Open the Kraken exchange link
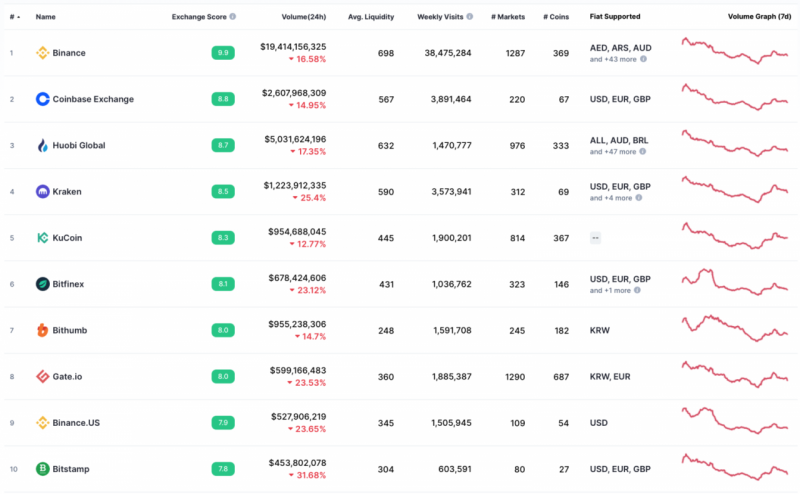Image resolution: width=800 pixels, height=494 pixels. pyautogui.click(x=67, y=191)
